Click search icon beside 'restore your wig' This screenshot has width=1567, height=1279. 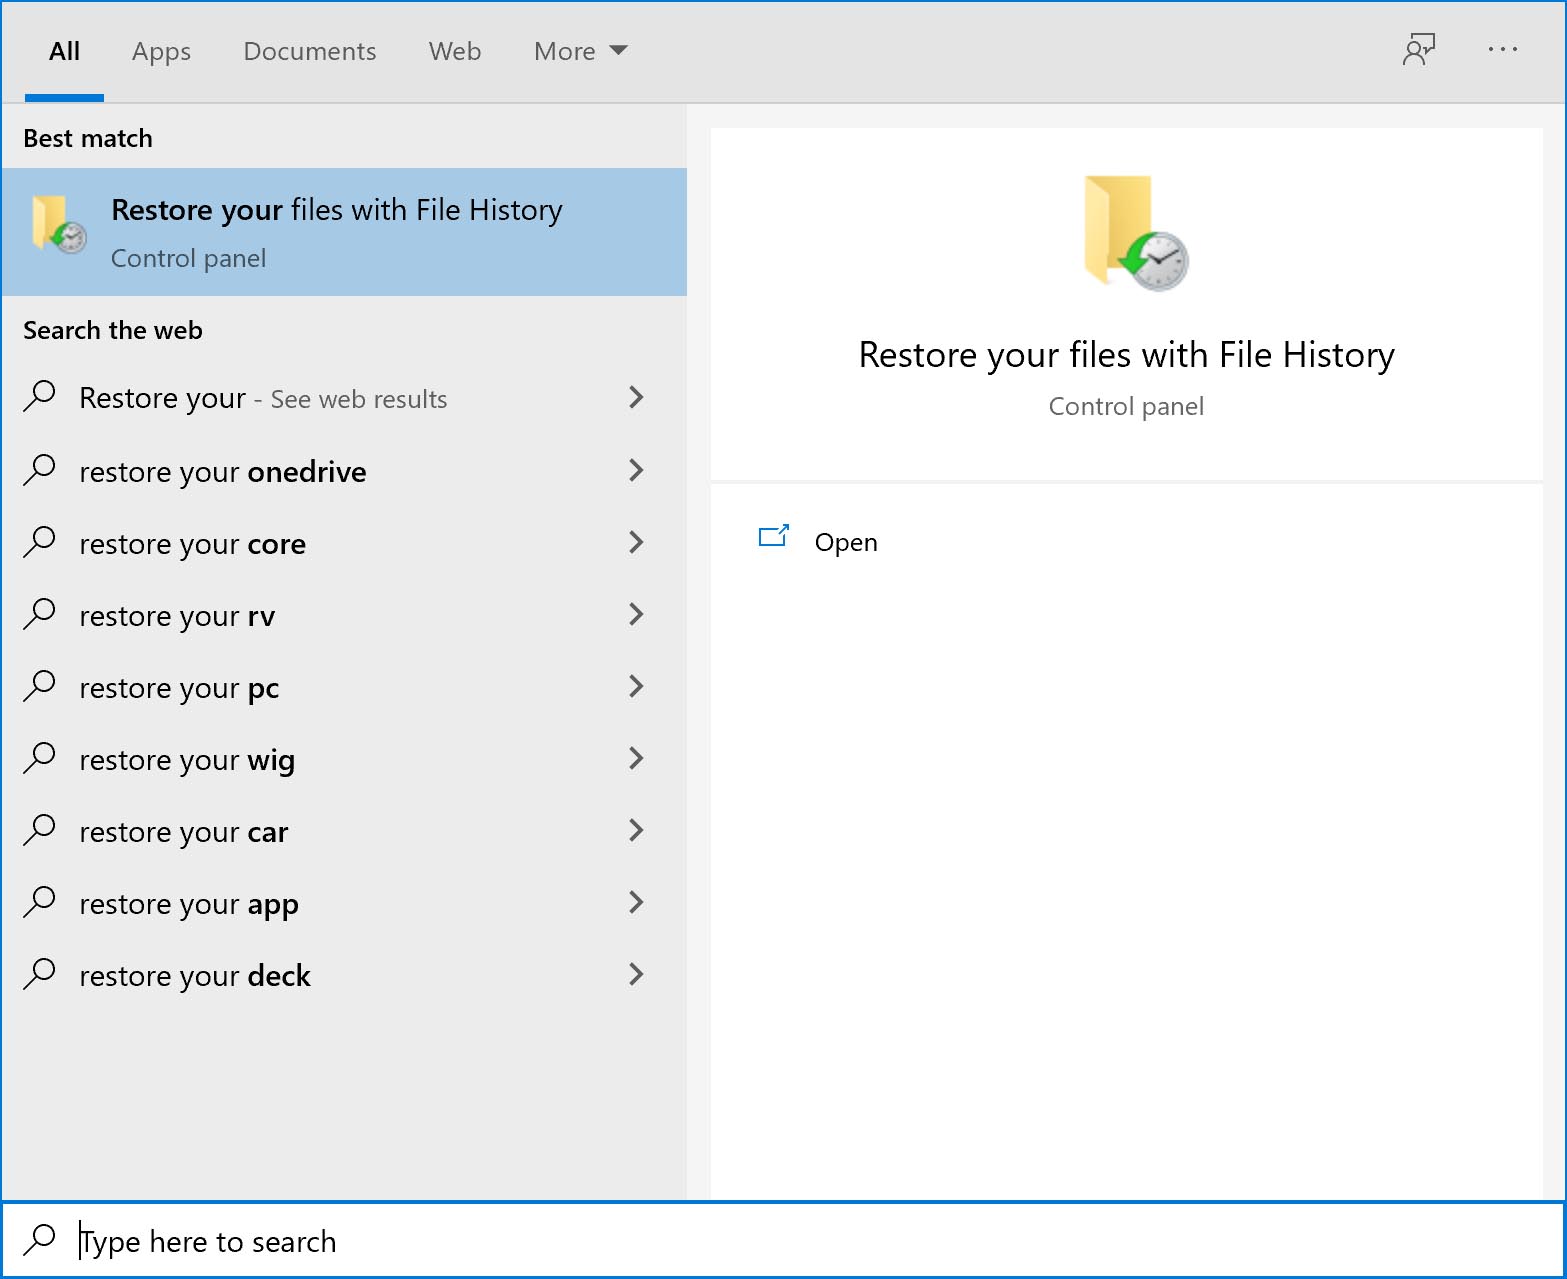39,757
